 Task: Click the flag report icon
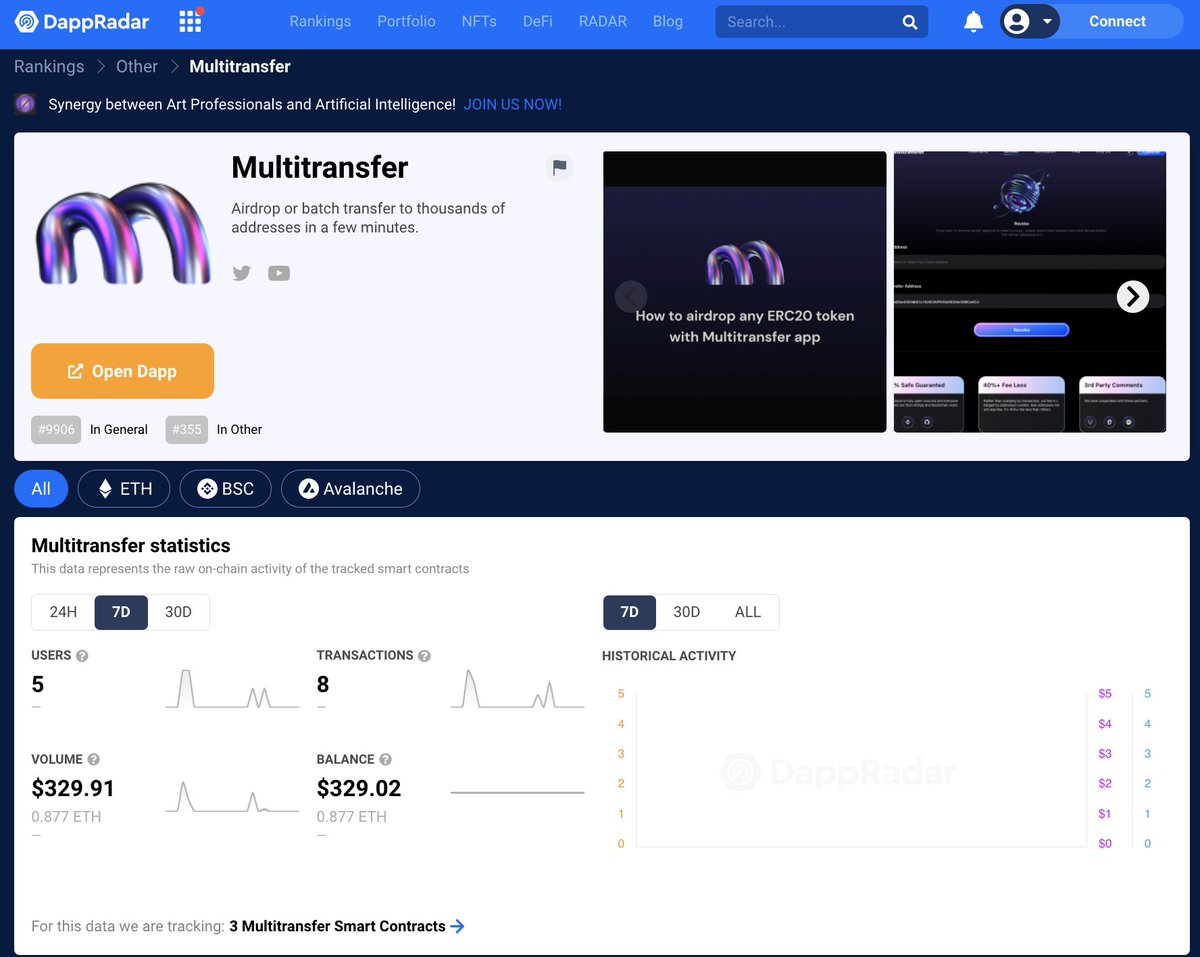[560, 167]
